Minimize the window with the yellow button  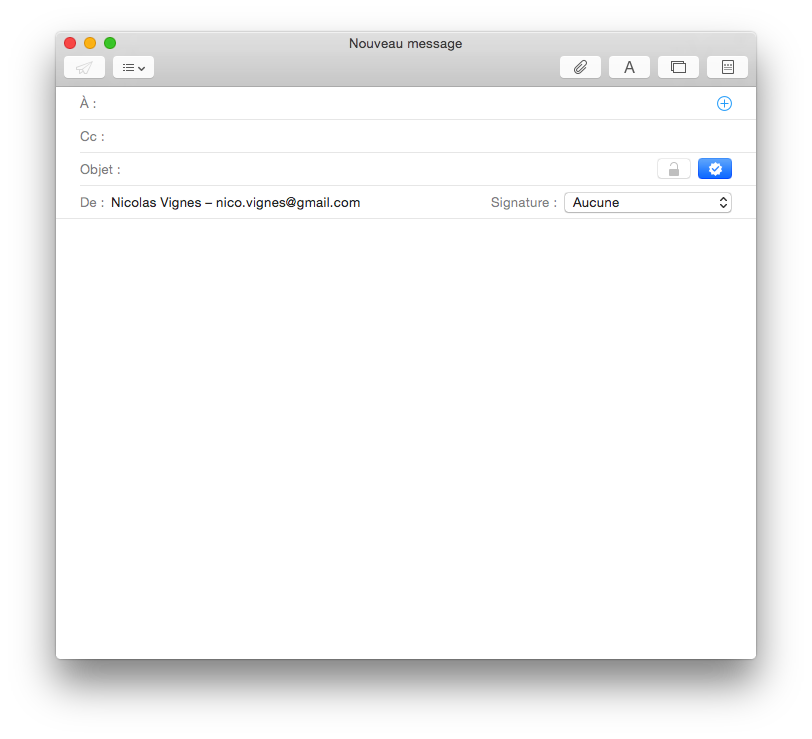pos(90,43)
